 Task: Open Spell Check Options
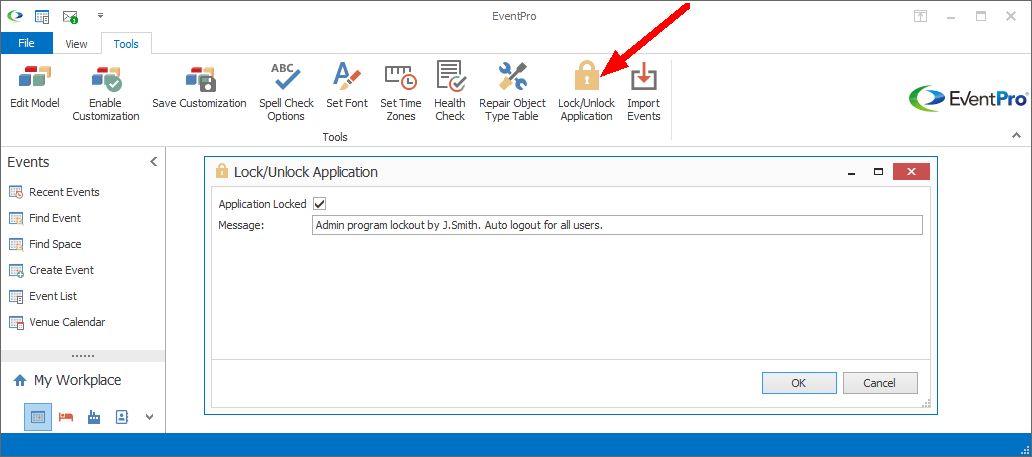click(x=286, y=93)
